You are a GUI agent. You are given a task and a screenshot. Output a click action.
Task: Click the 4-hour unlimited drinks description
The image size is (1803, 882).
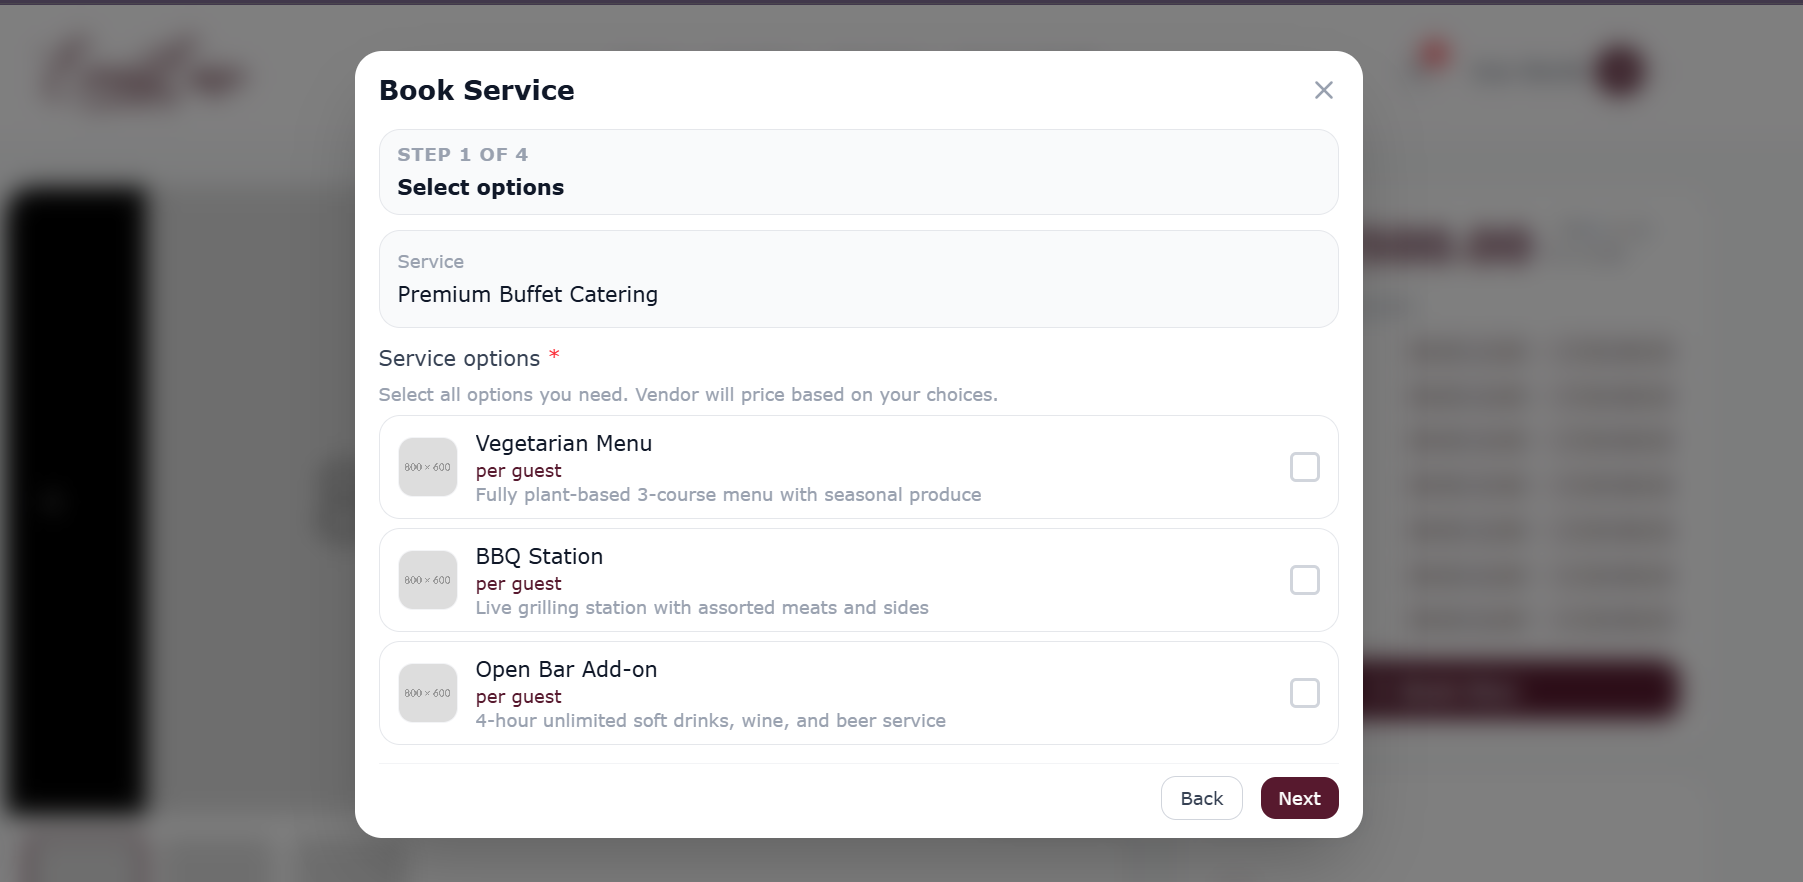pos(710,721)
